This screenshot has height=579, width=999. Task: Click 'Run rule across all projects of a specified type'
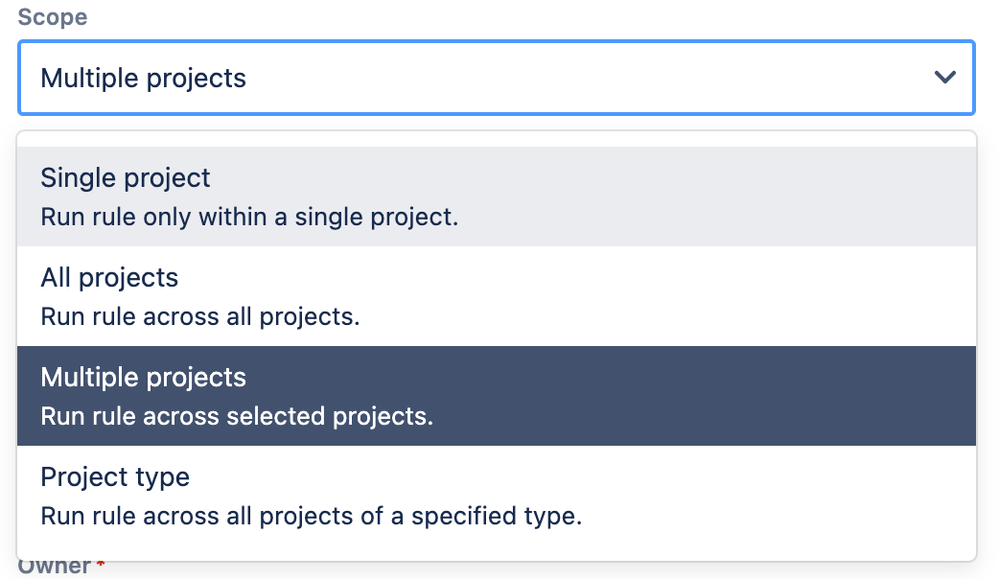point(311,516)
